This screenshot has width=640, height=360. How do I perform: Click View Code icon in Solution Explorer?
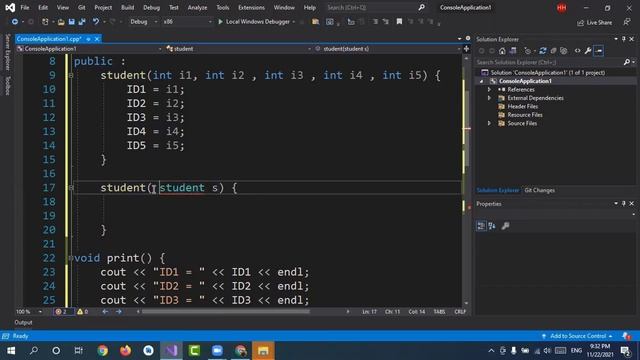[577, 51]
